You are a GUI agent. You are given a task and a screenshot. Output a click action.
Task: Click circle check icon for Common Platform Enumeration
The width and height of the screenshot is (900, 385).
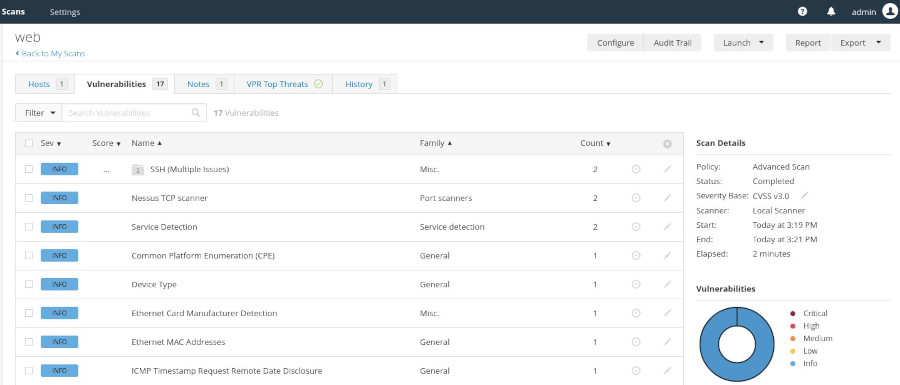pyautogui.click(x=636, y=255)
